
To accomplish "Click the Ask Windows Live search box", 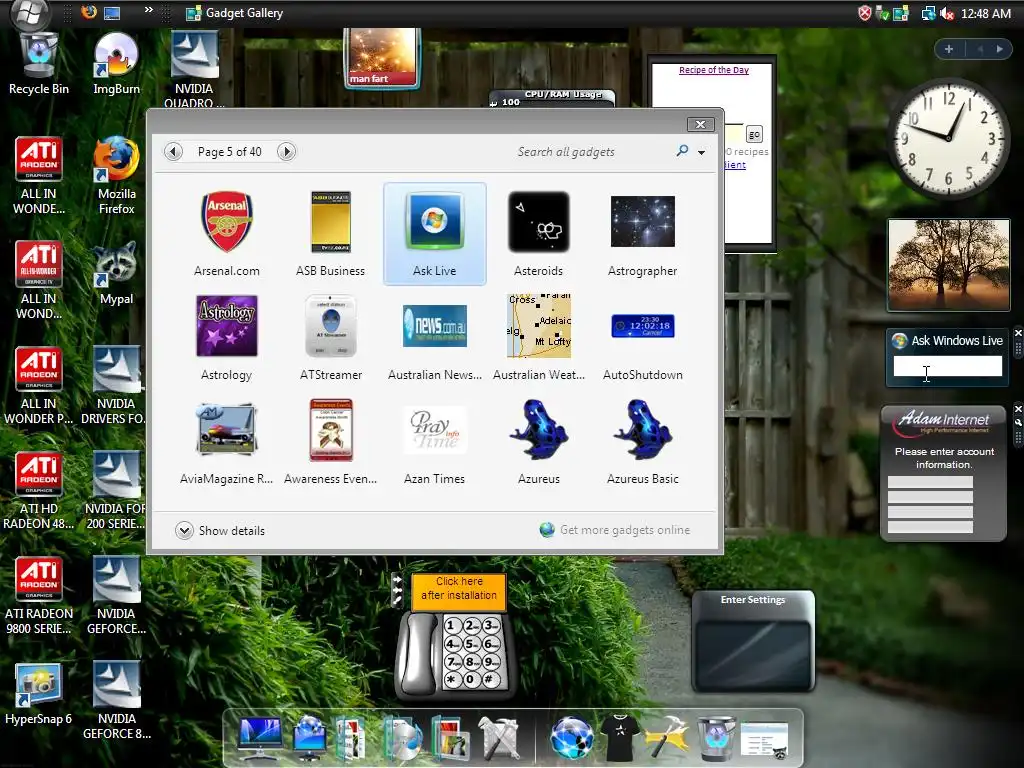I will click(x=947, y=366).
